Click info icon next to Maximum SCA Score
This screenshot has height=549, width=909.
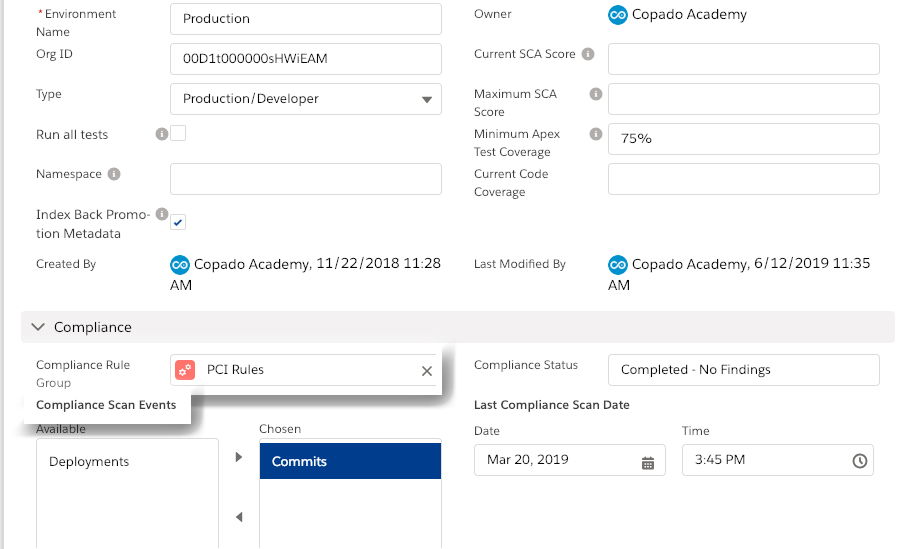coord(595,94)
